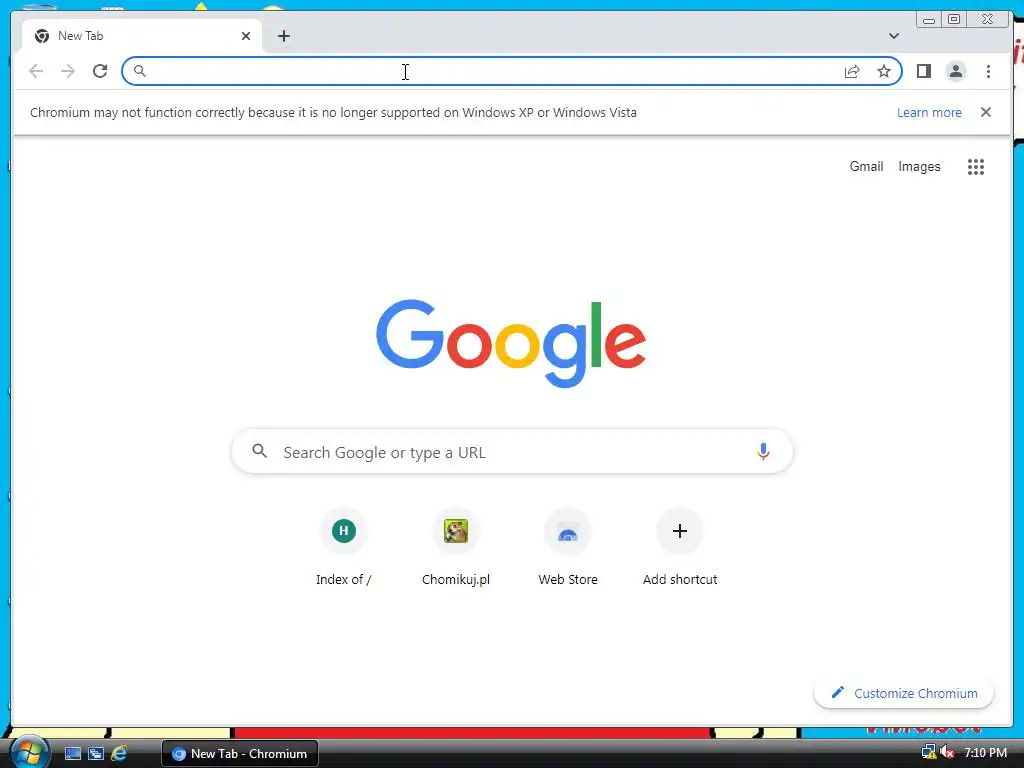Click the 7:10 PM taskbar clock

click(985, 753)
